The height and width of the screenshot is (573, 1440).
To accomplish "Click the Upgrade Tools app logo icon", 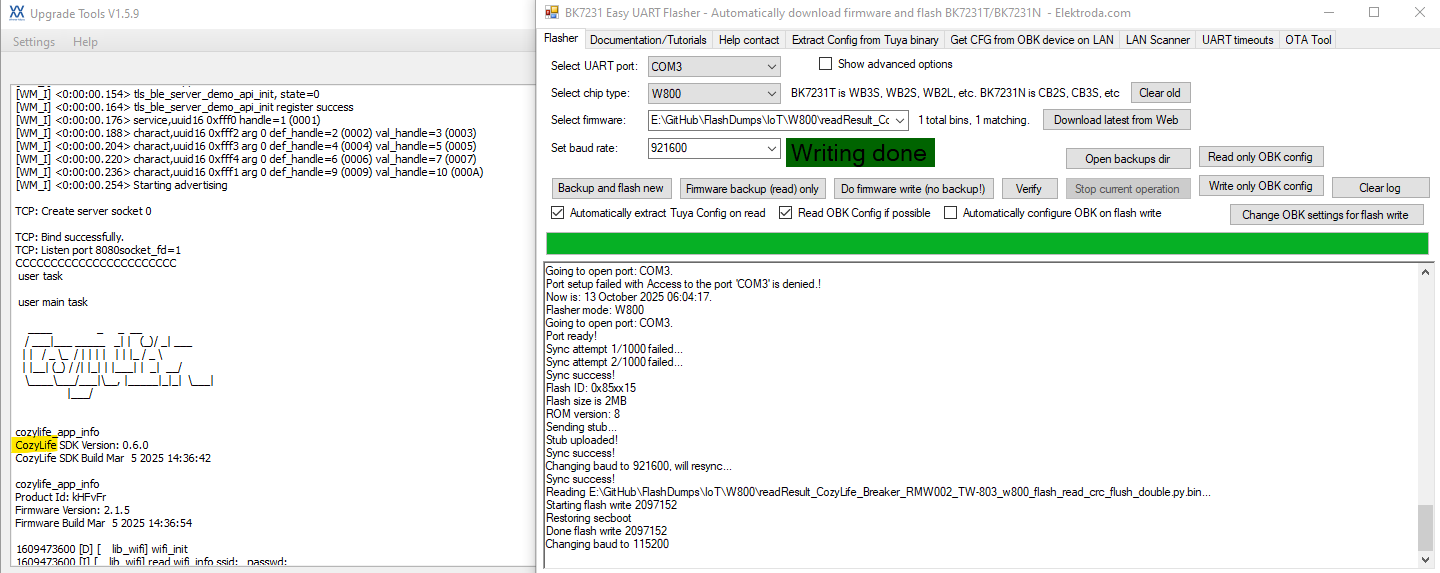I will point(16,13).
